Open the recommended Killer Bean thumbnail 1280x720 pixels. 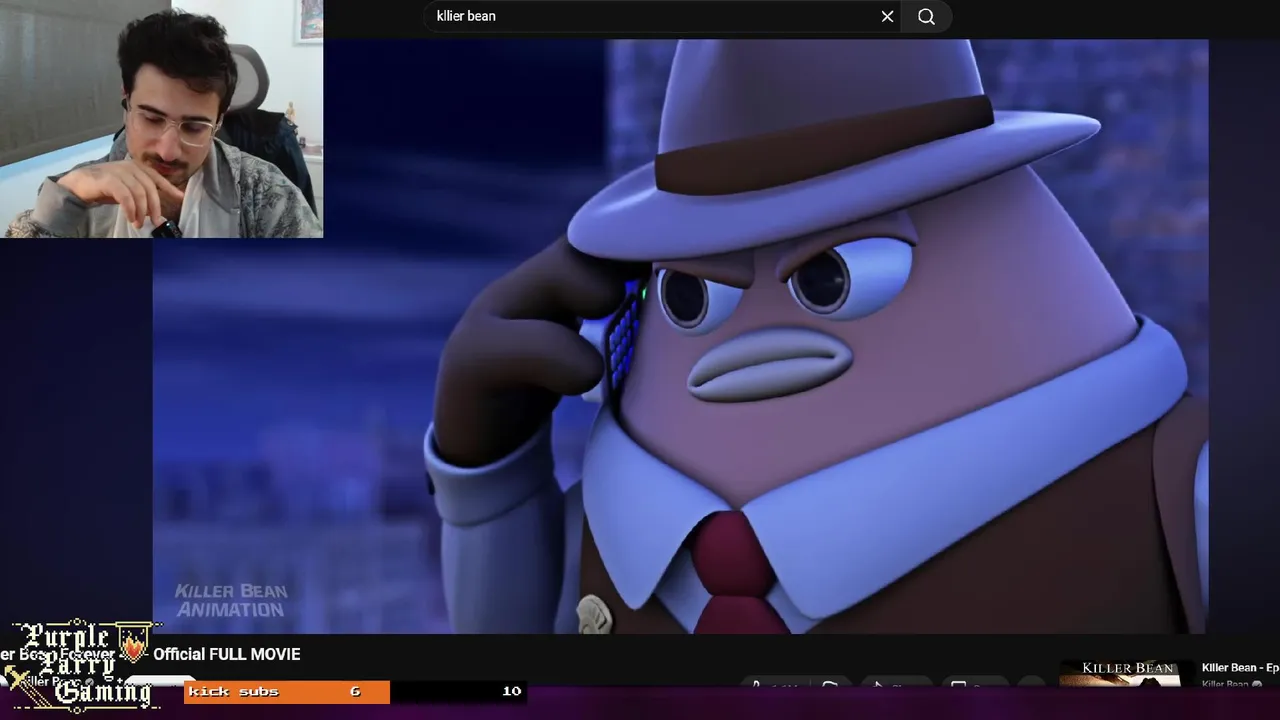coord(1126,673)
